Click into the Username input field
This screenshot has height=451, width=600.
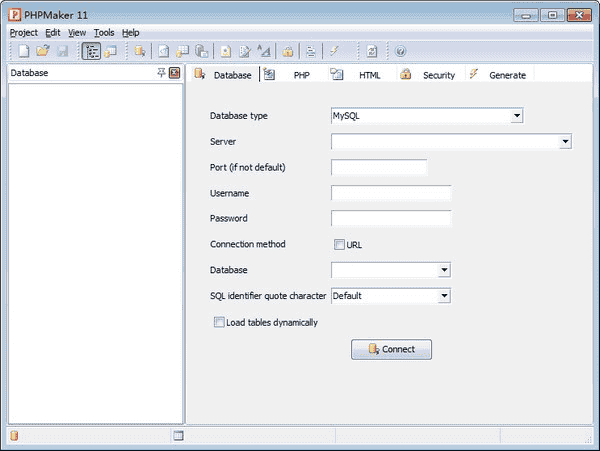coord(391,193)
